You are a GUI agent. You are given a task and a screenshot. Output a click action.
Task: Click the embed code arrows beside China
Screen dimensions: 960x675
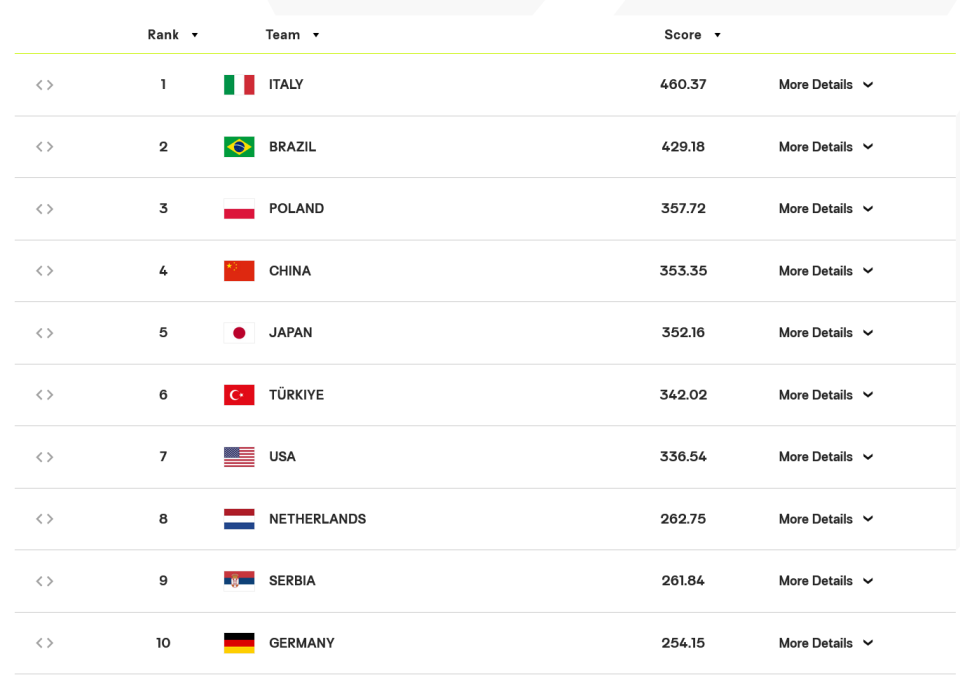point(44,271)
